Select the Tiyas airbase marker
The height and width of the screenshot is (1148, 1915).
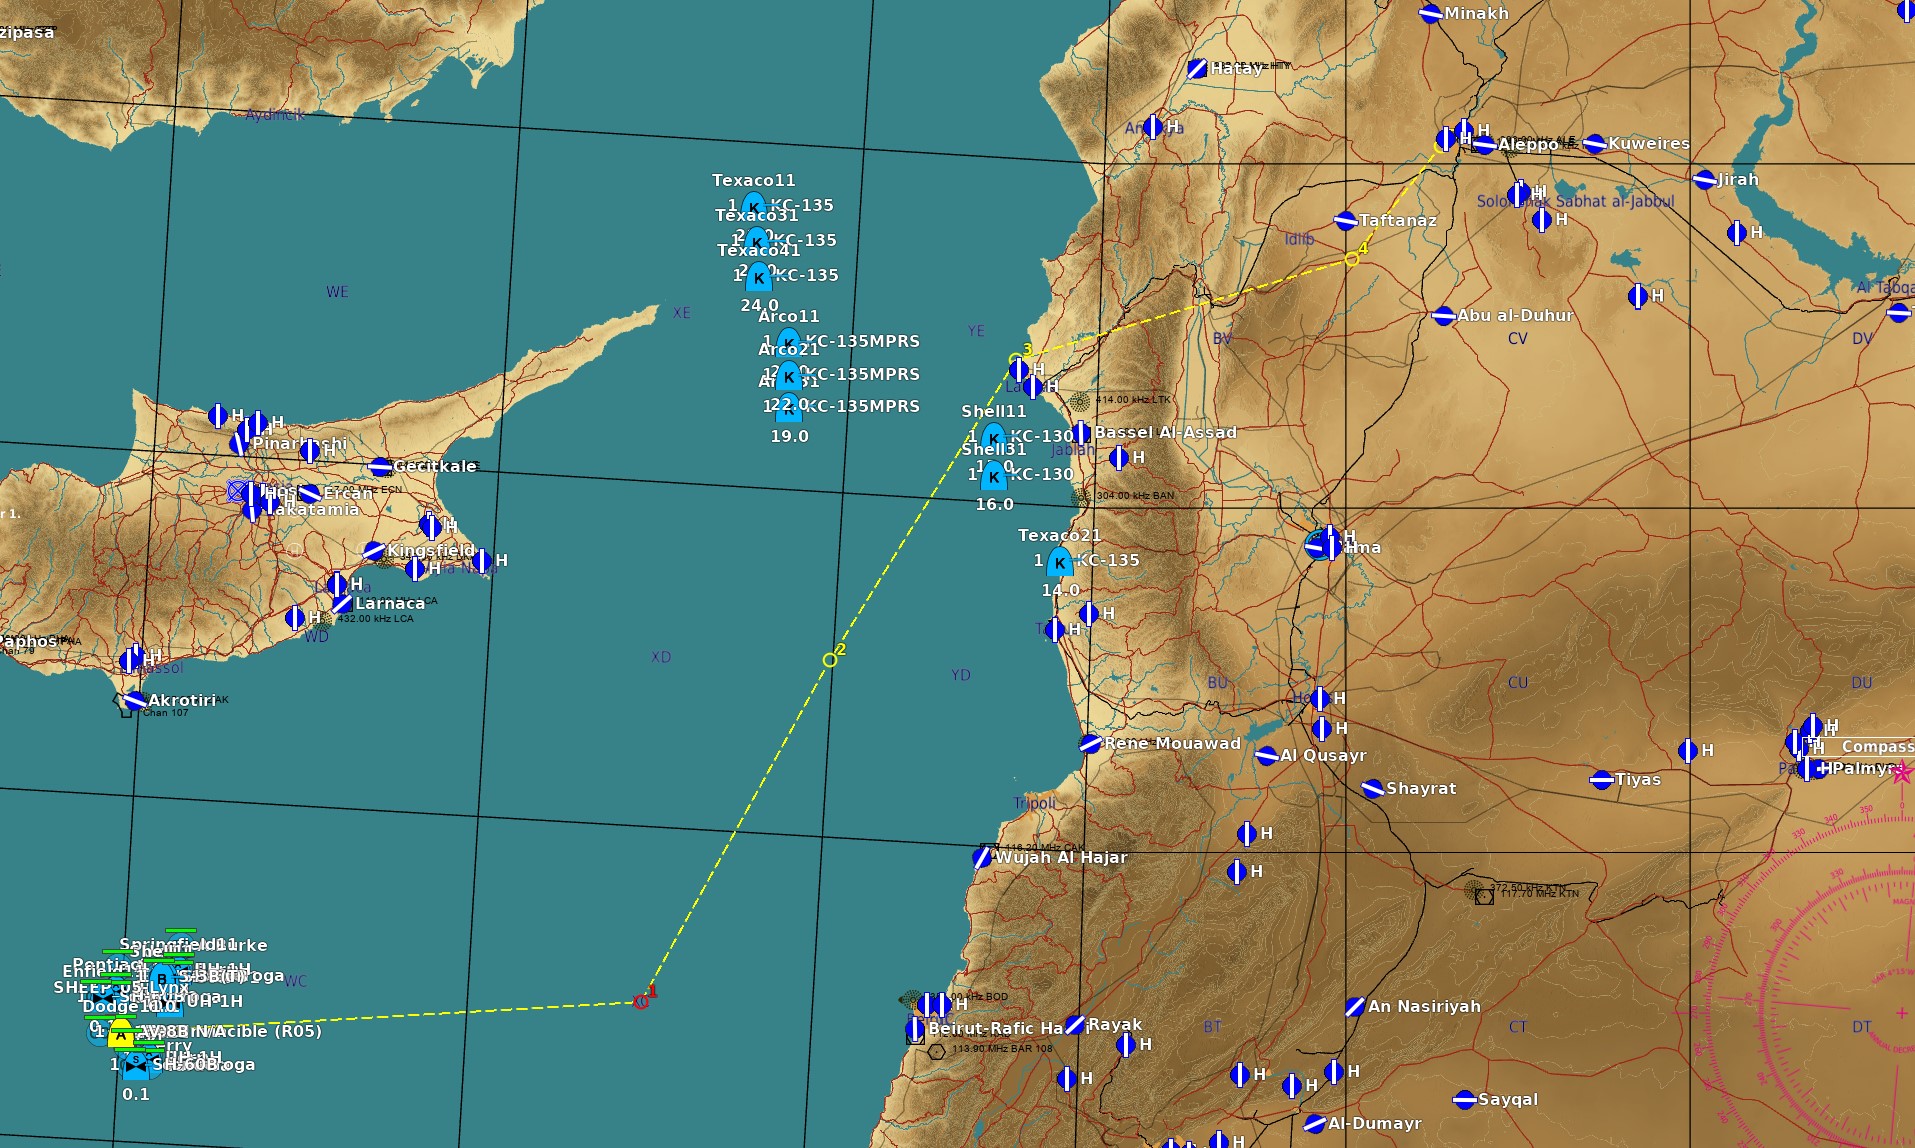[1602, 779]
